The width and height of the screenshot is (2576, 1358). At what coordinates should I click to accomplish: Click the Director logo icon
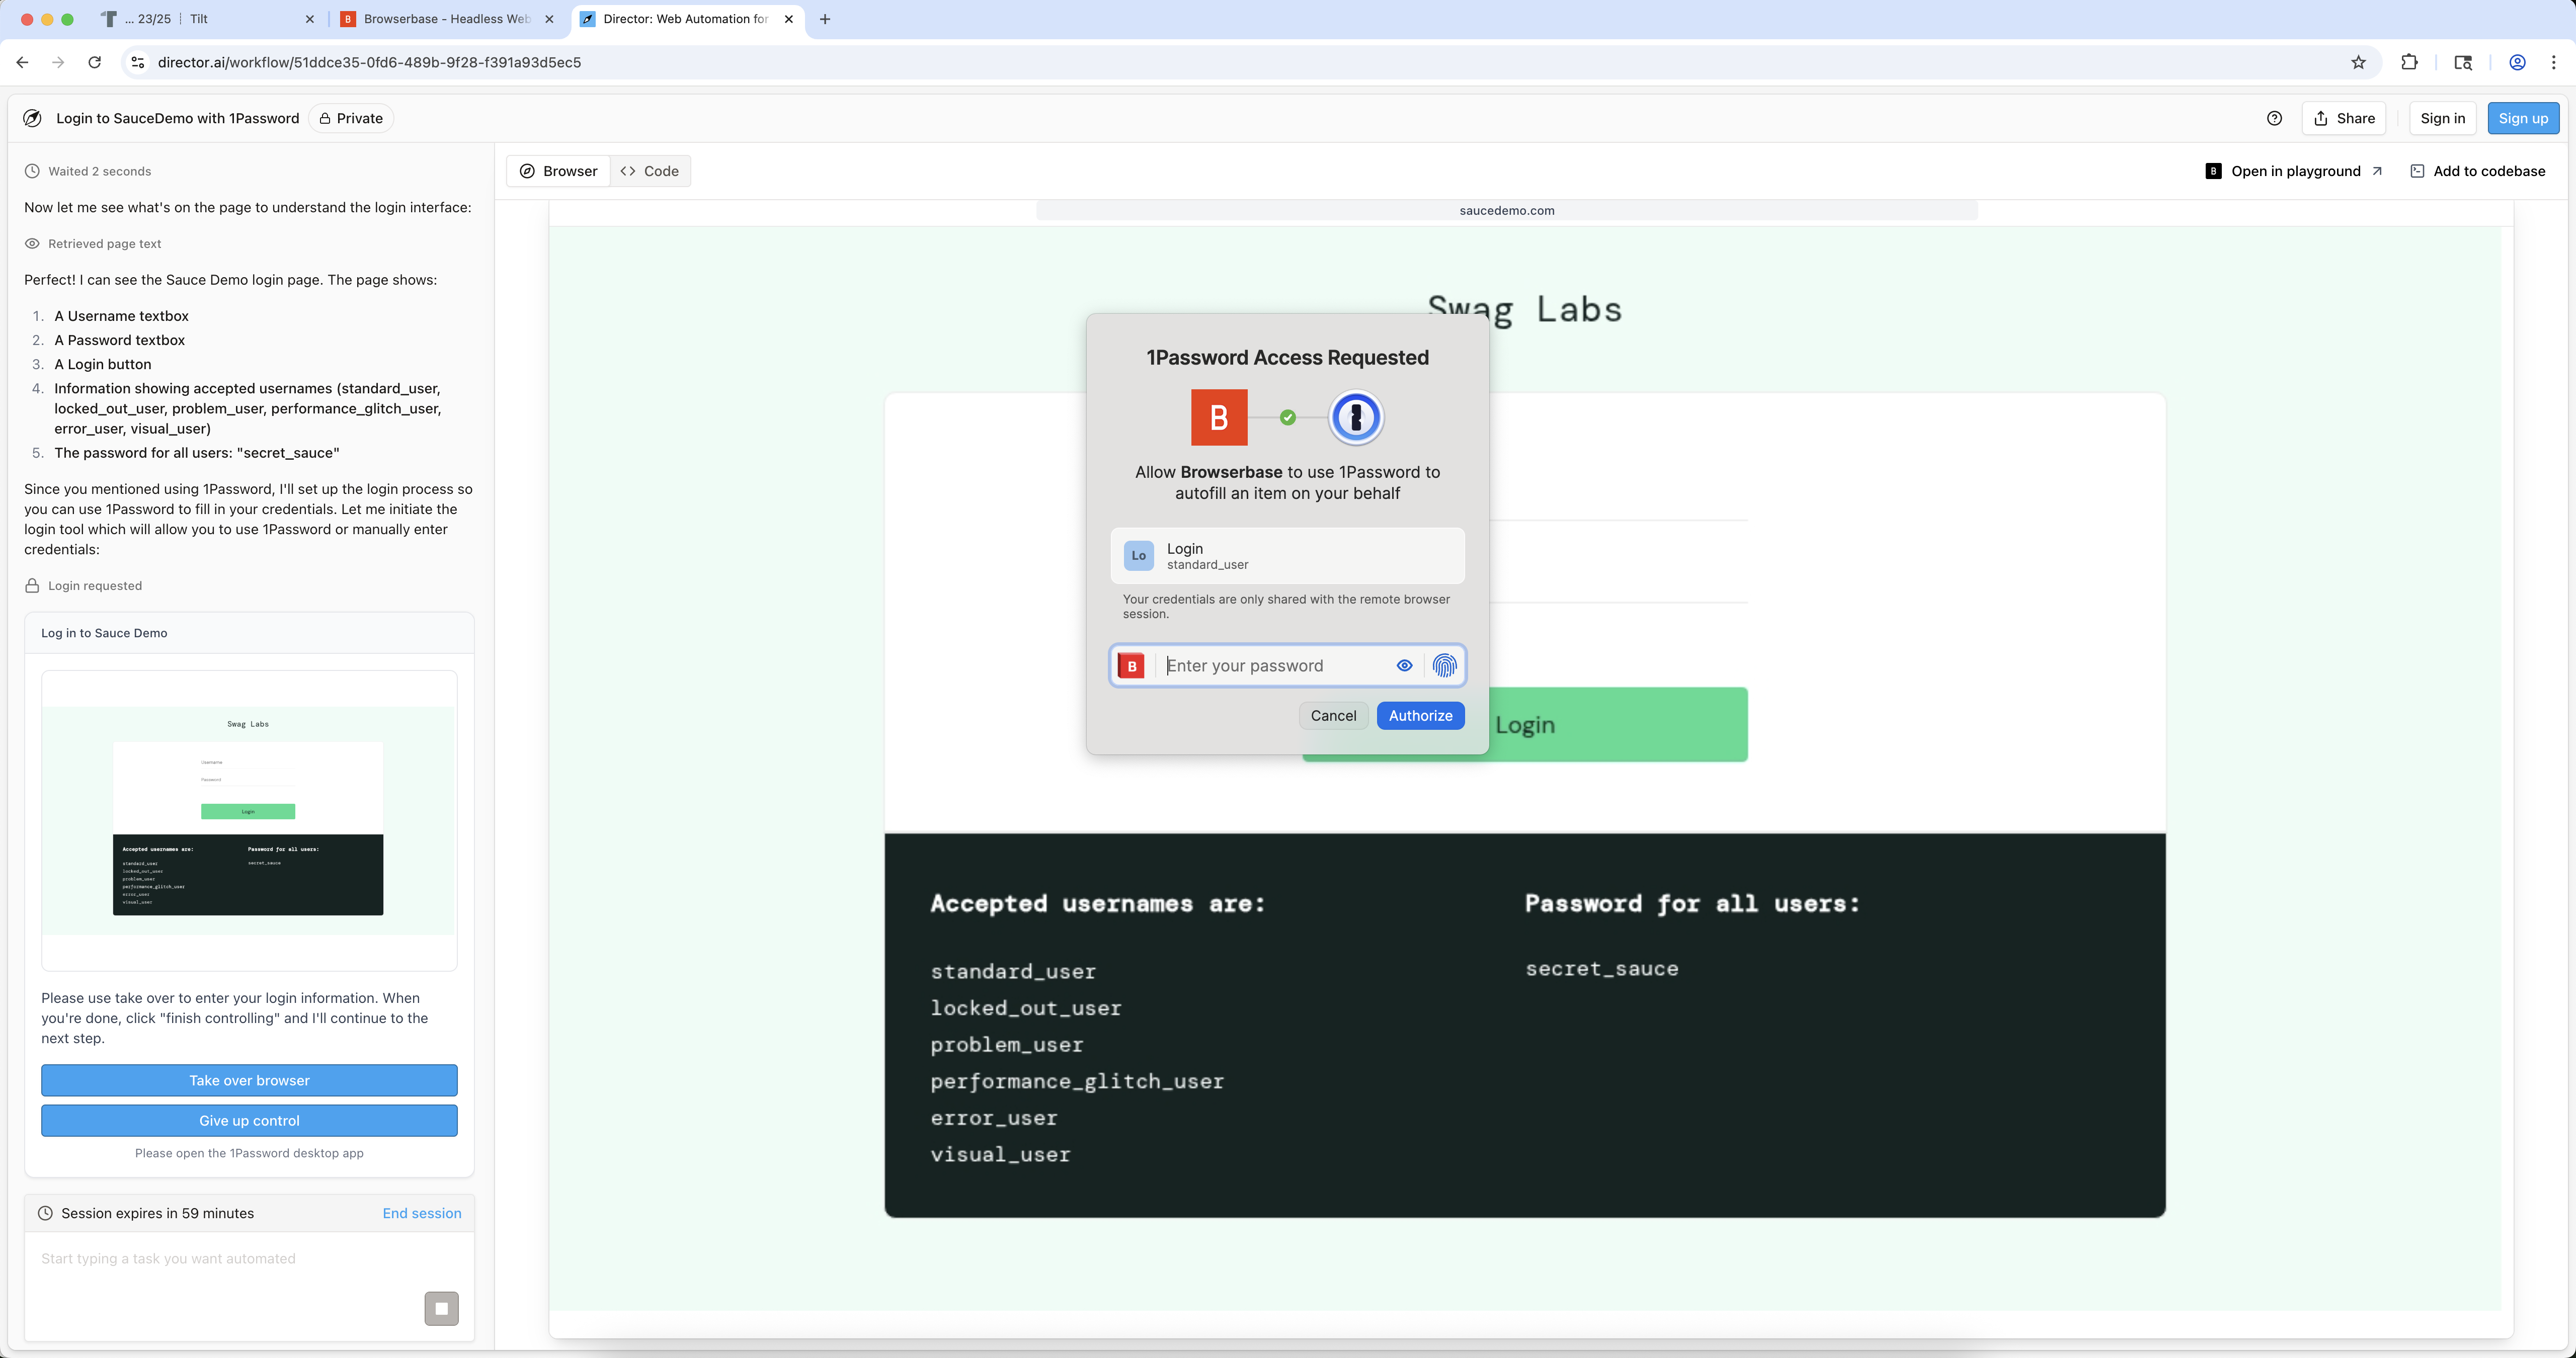pyautogui.click(x=33, y=118)
